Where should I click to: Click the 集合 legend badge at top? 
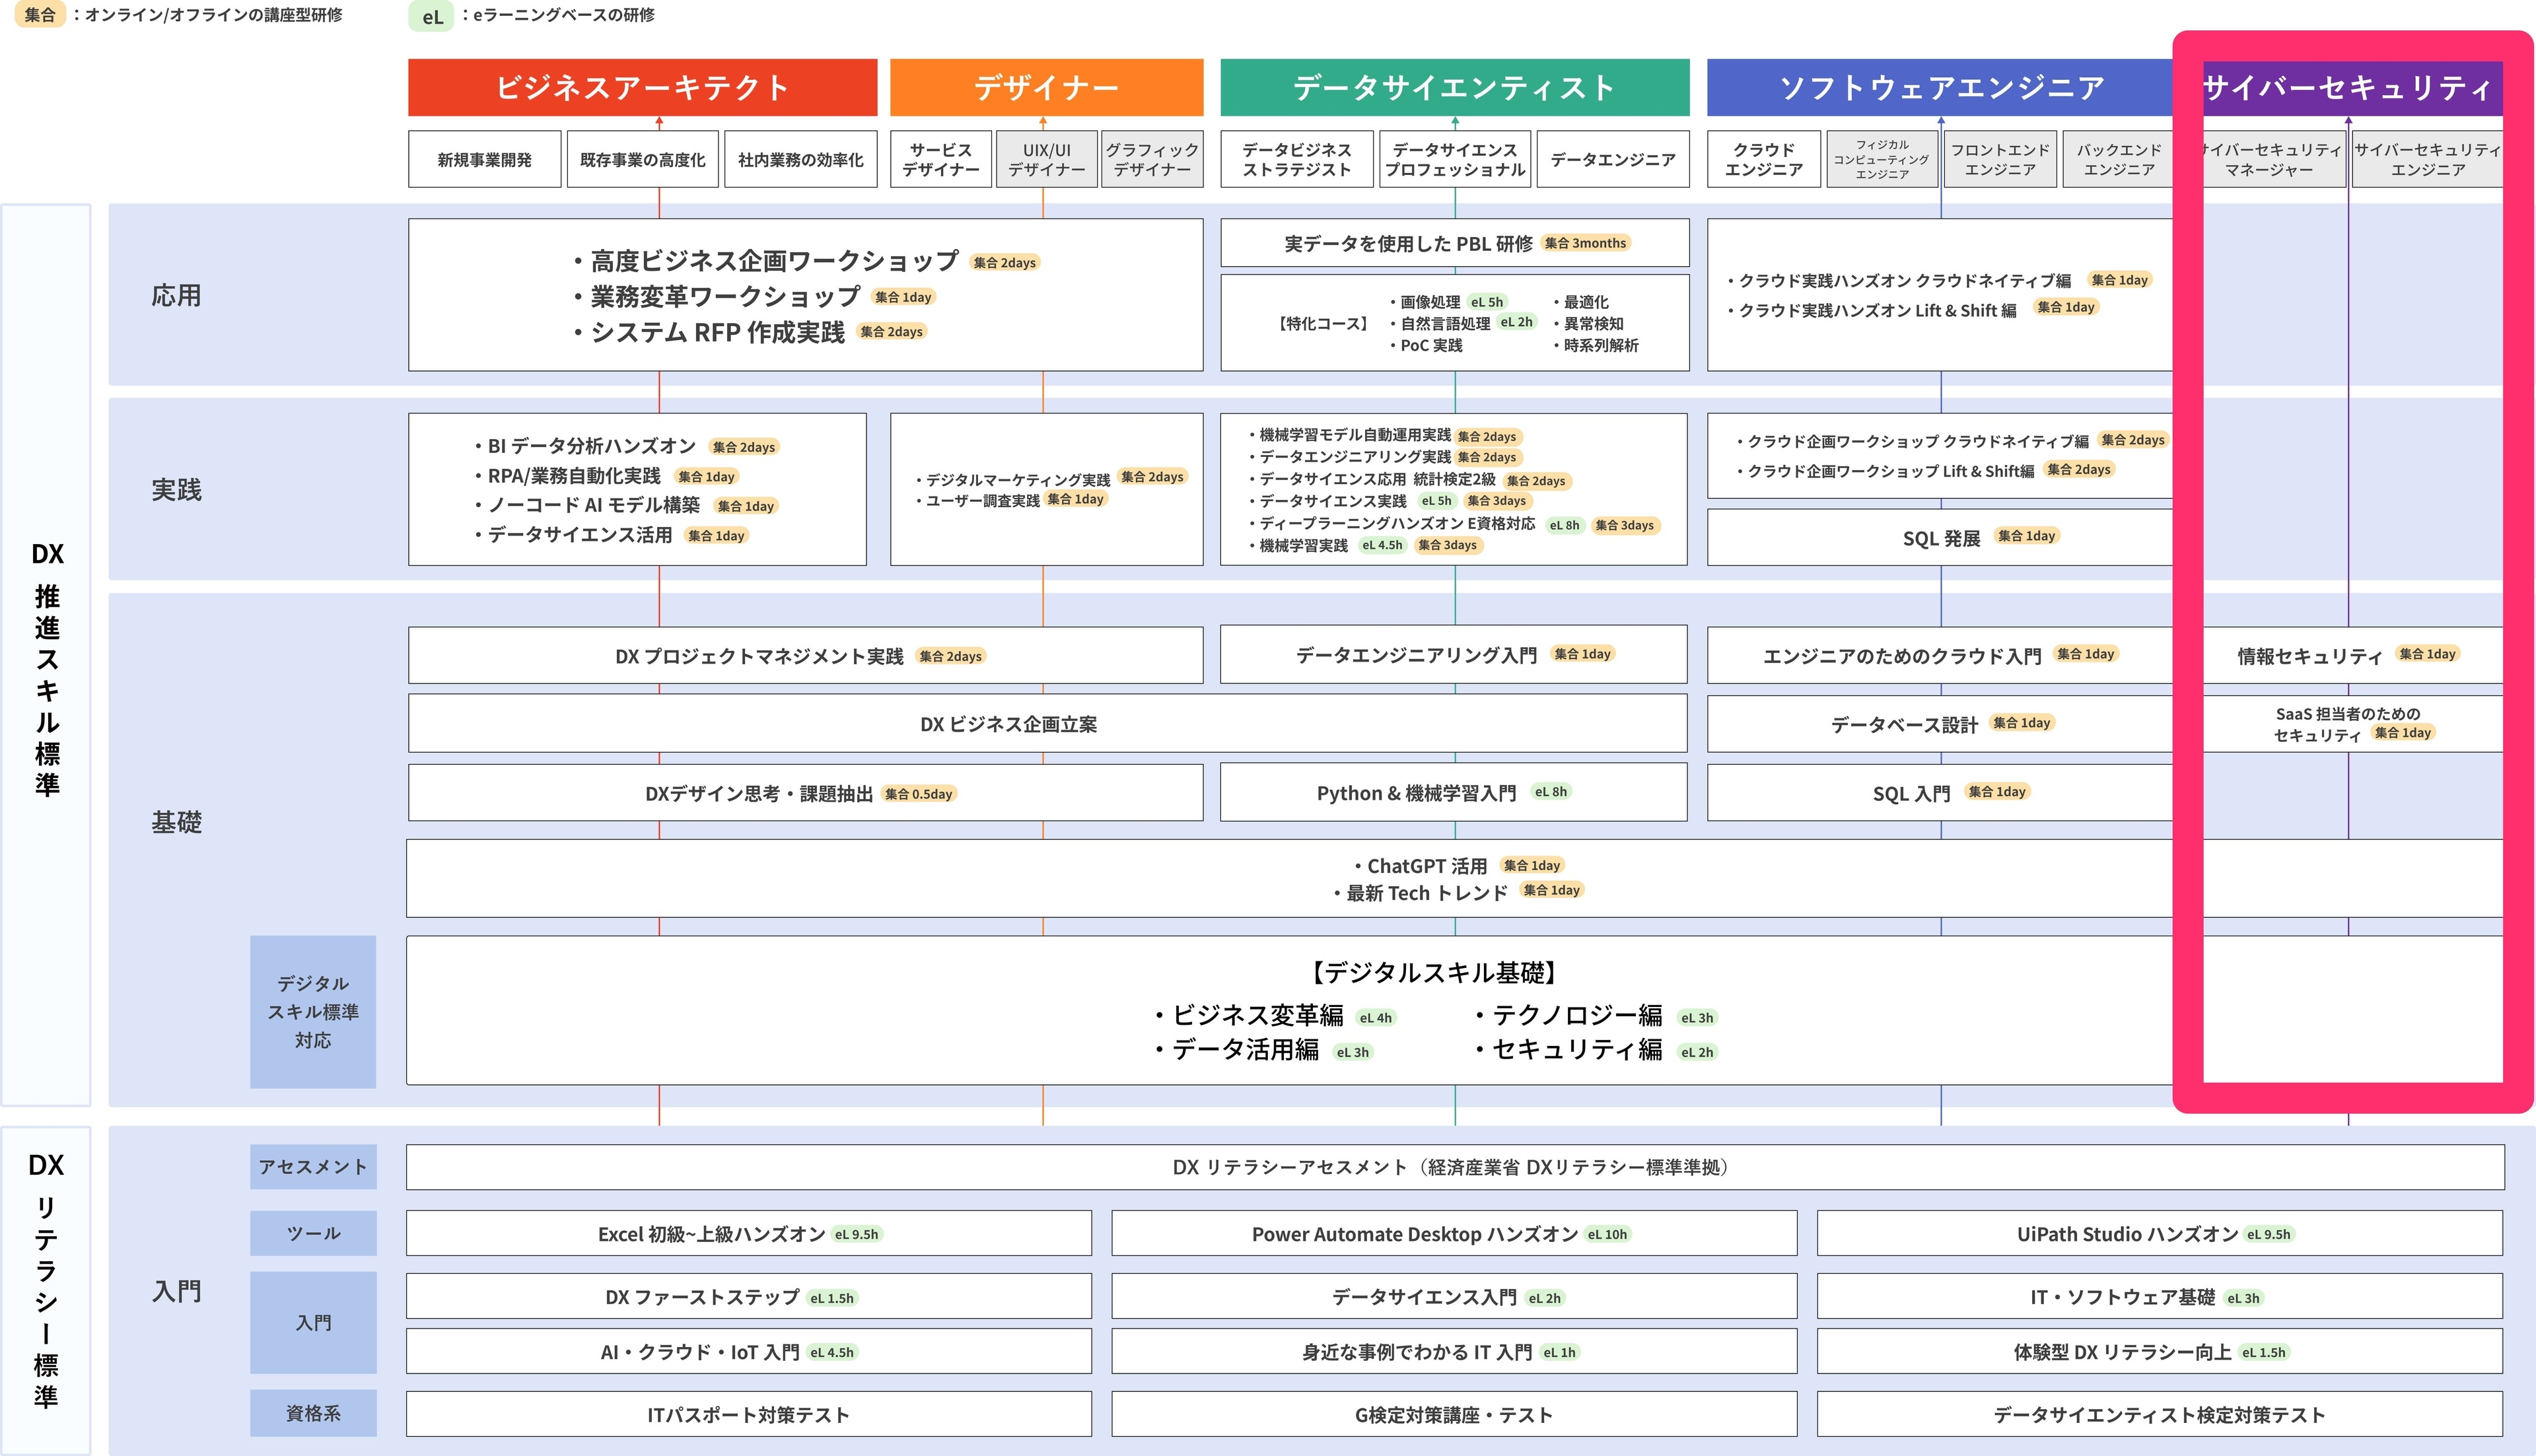(x=40, y=15)
